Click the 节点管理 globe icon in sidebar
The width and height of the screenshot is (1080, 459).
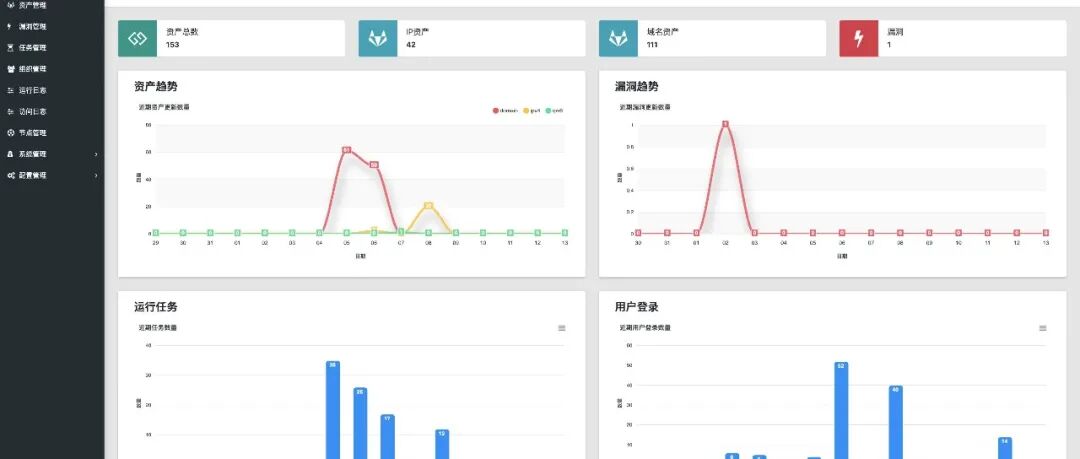pyautogui.click(x=10, y=133)
